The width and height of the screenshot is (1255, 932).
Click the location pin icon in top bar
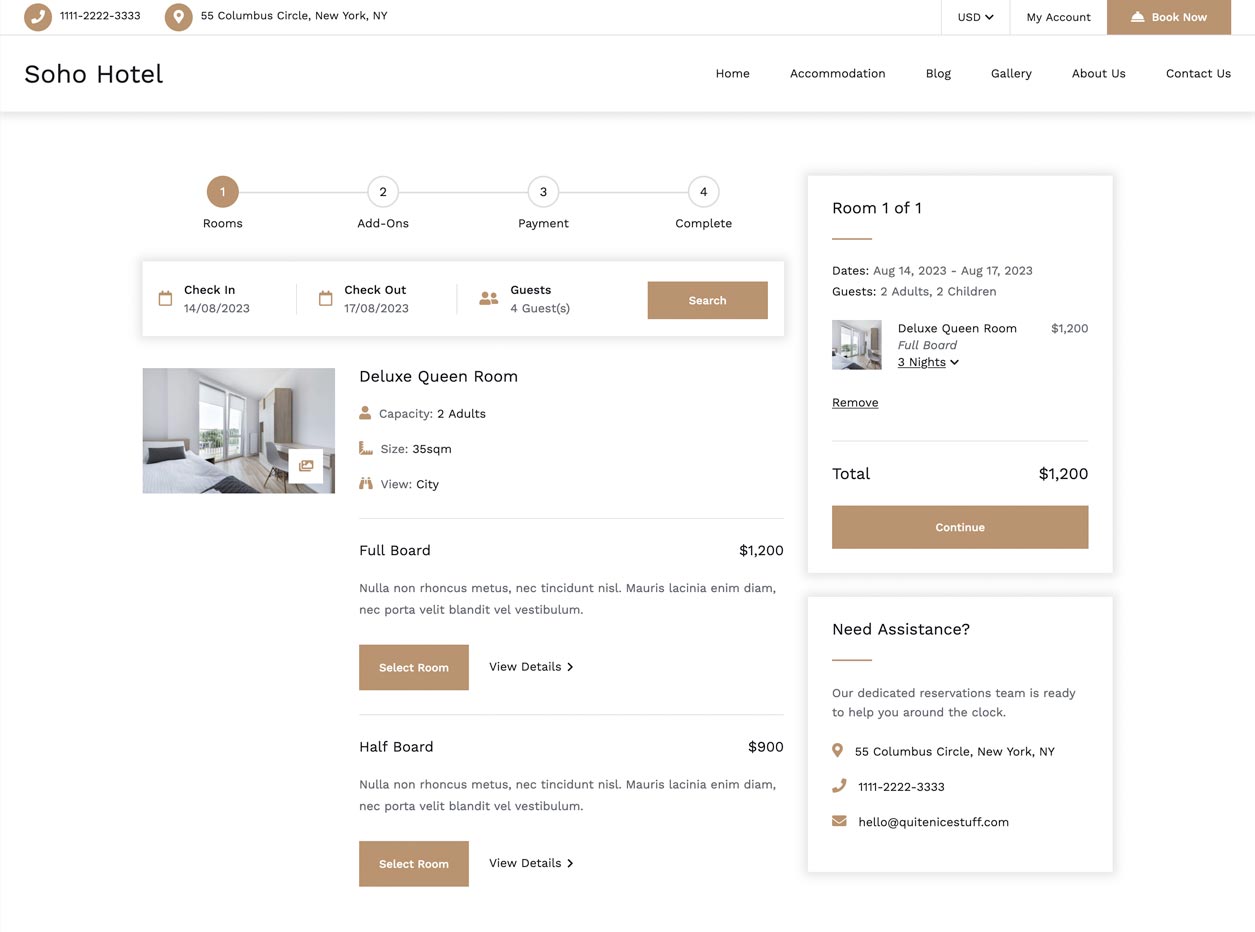point(178,17)
